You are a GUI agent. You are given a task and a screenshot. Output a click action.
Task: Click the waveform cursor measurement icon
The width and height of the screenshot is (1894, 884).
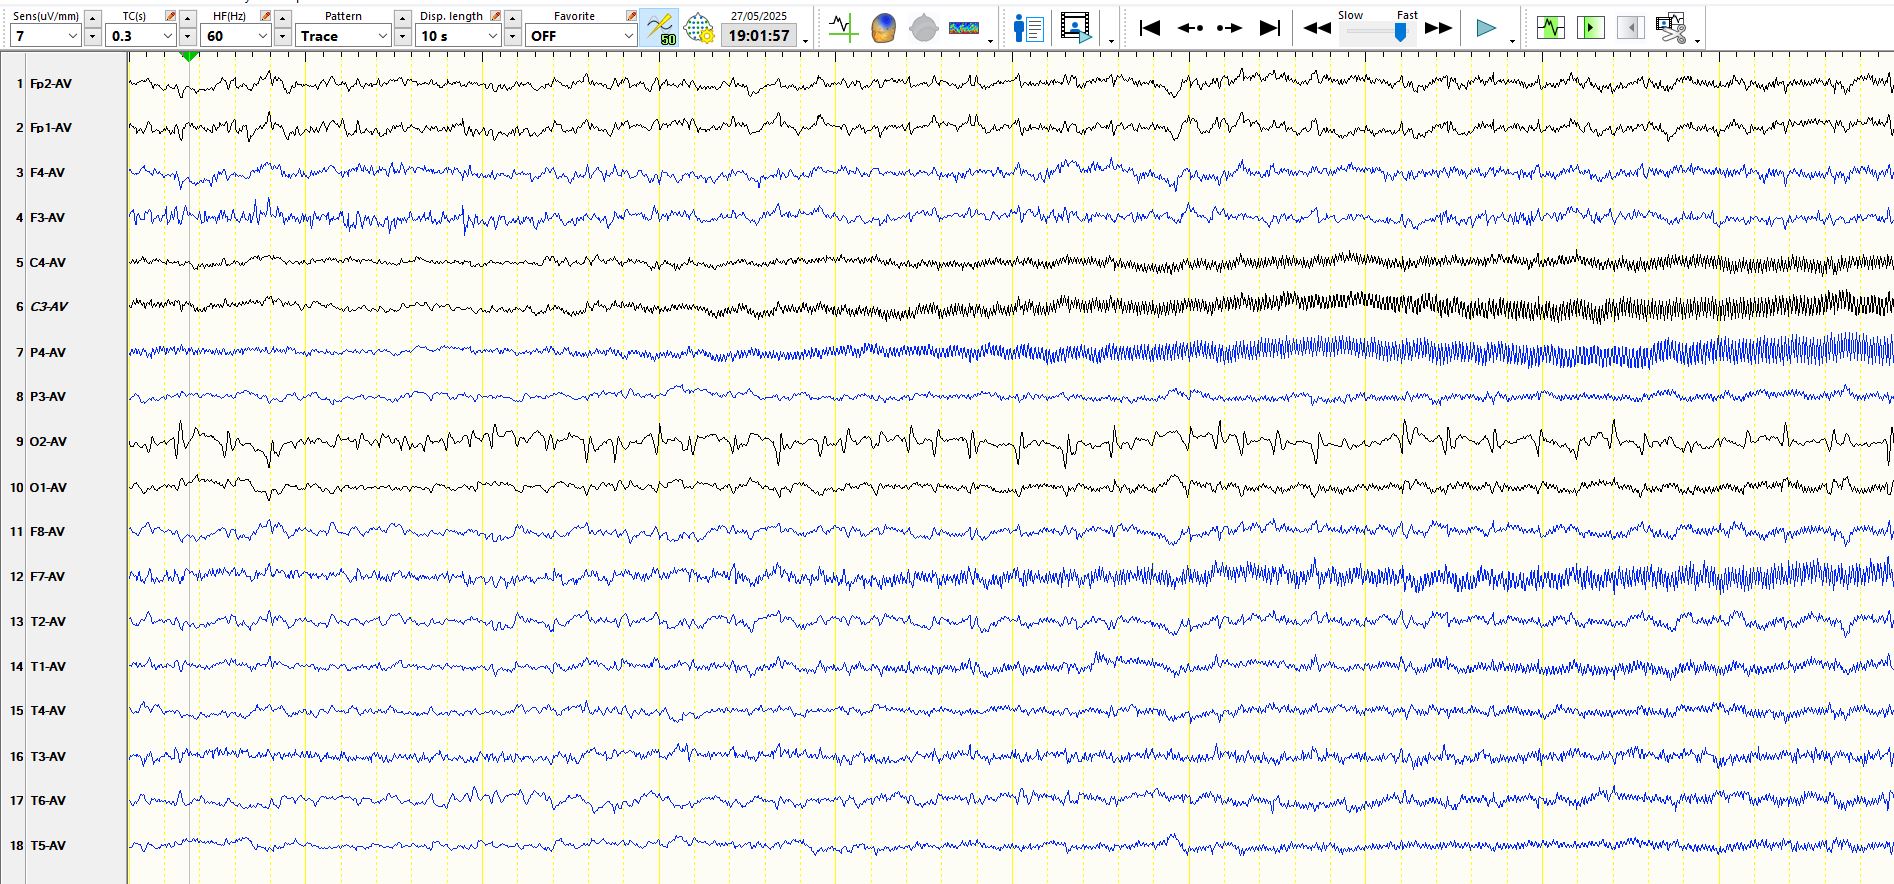(x=843, y=28)
